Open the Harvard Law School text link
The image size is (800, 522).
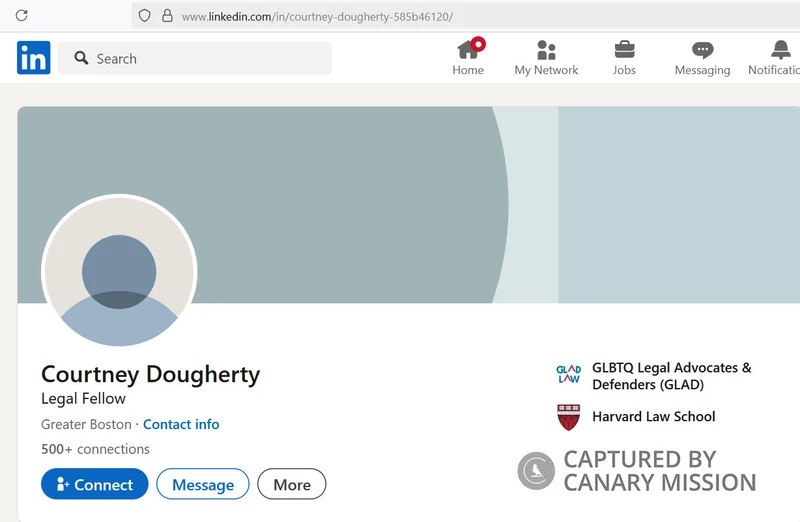653,417
